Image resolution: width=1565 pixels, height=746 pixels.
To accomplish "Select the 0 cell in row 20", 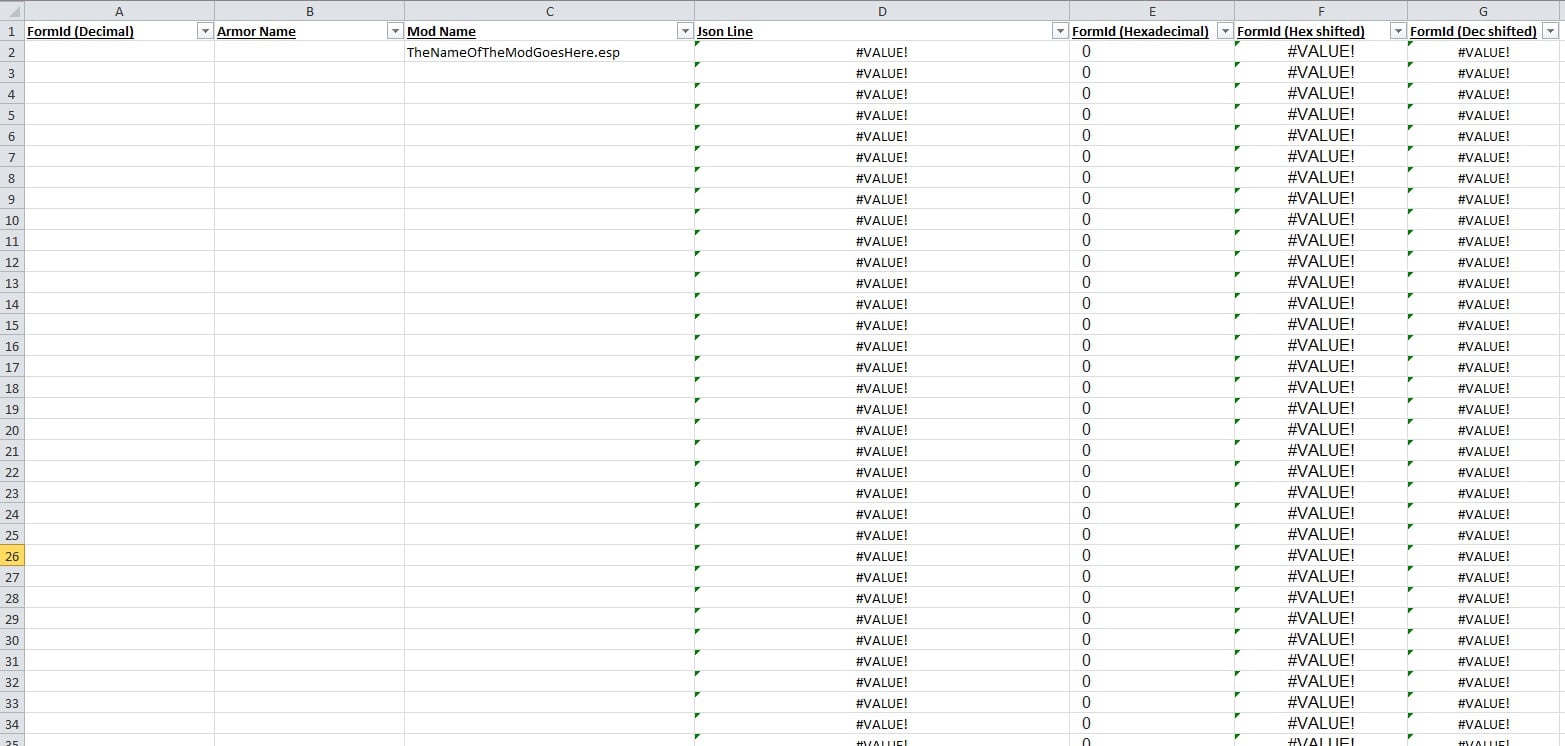I will click(1152, 430).
